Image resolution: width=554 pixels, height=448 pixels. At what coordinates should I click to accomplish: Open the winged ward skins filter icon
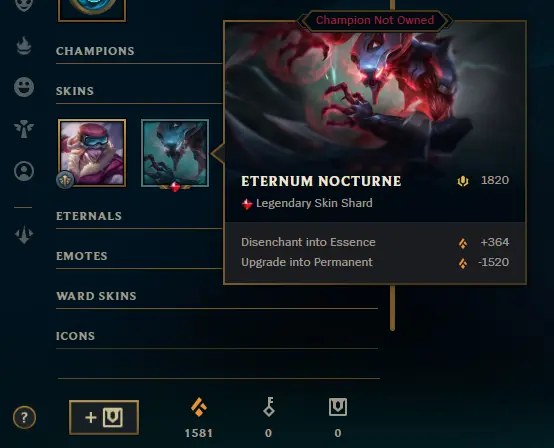click(x=24, y=129)
